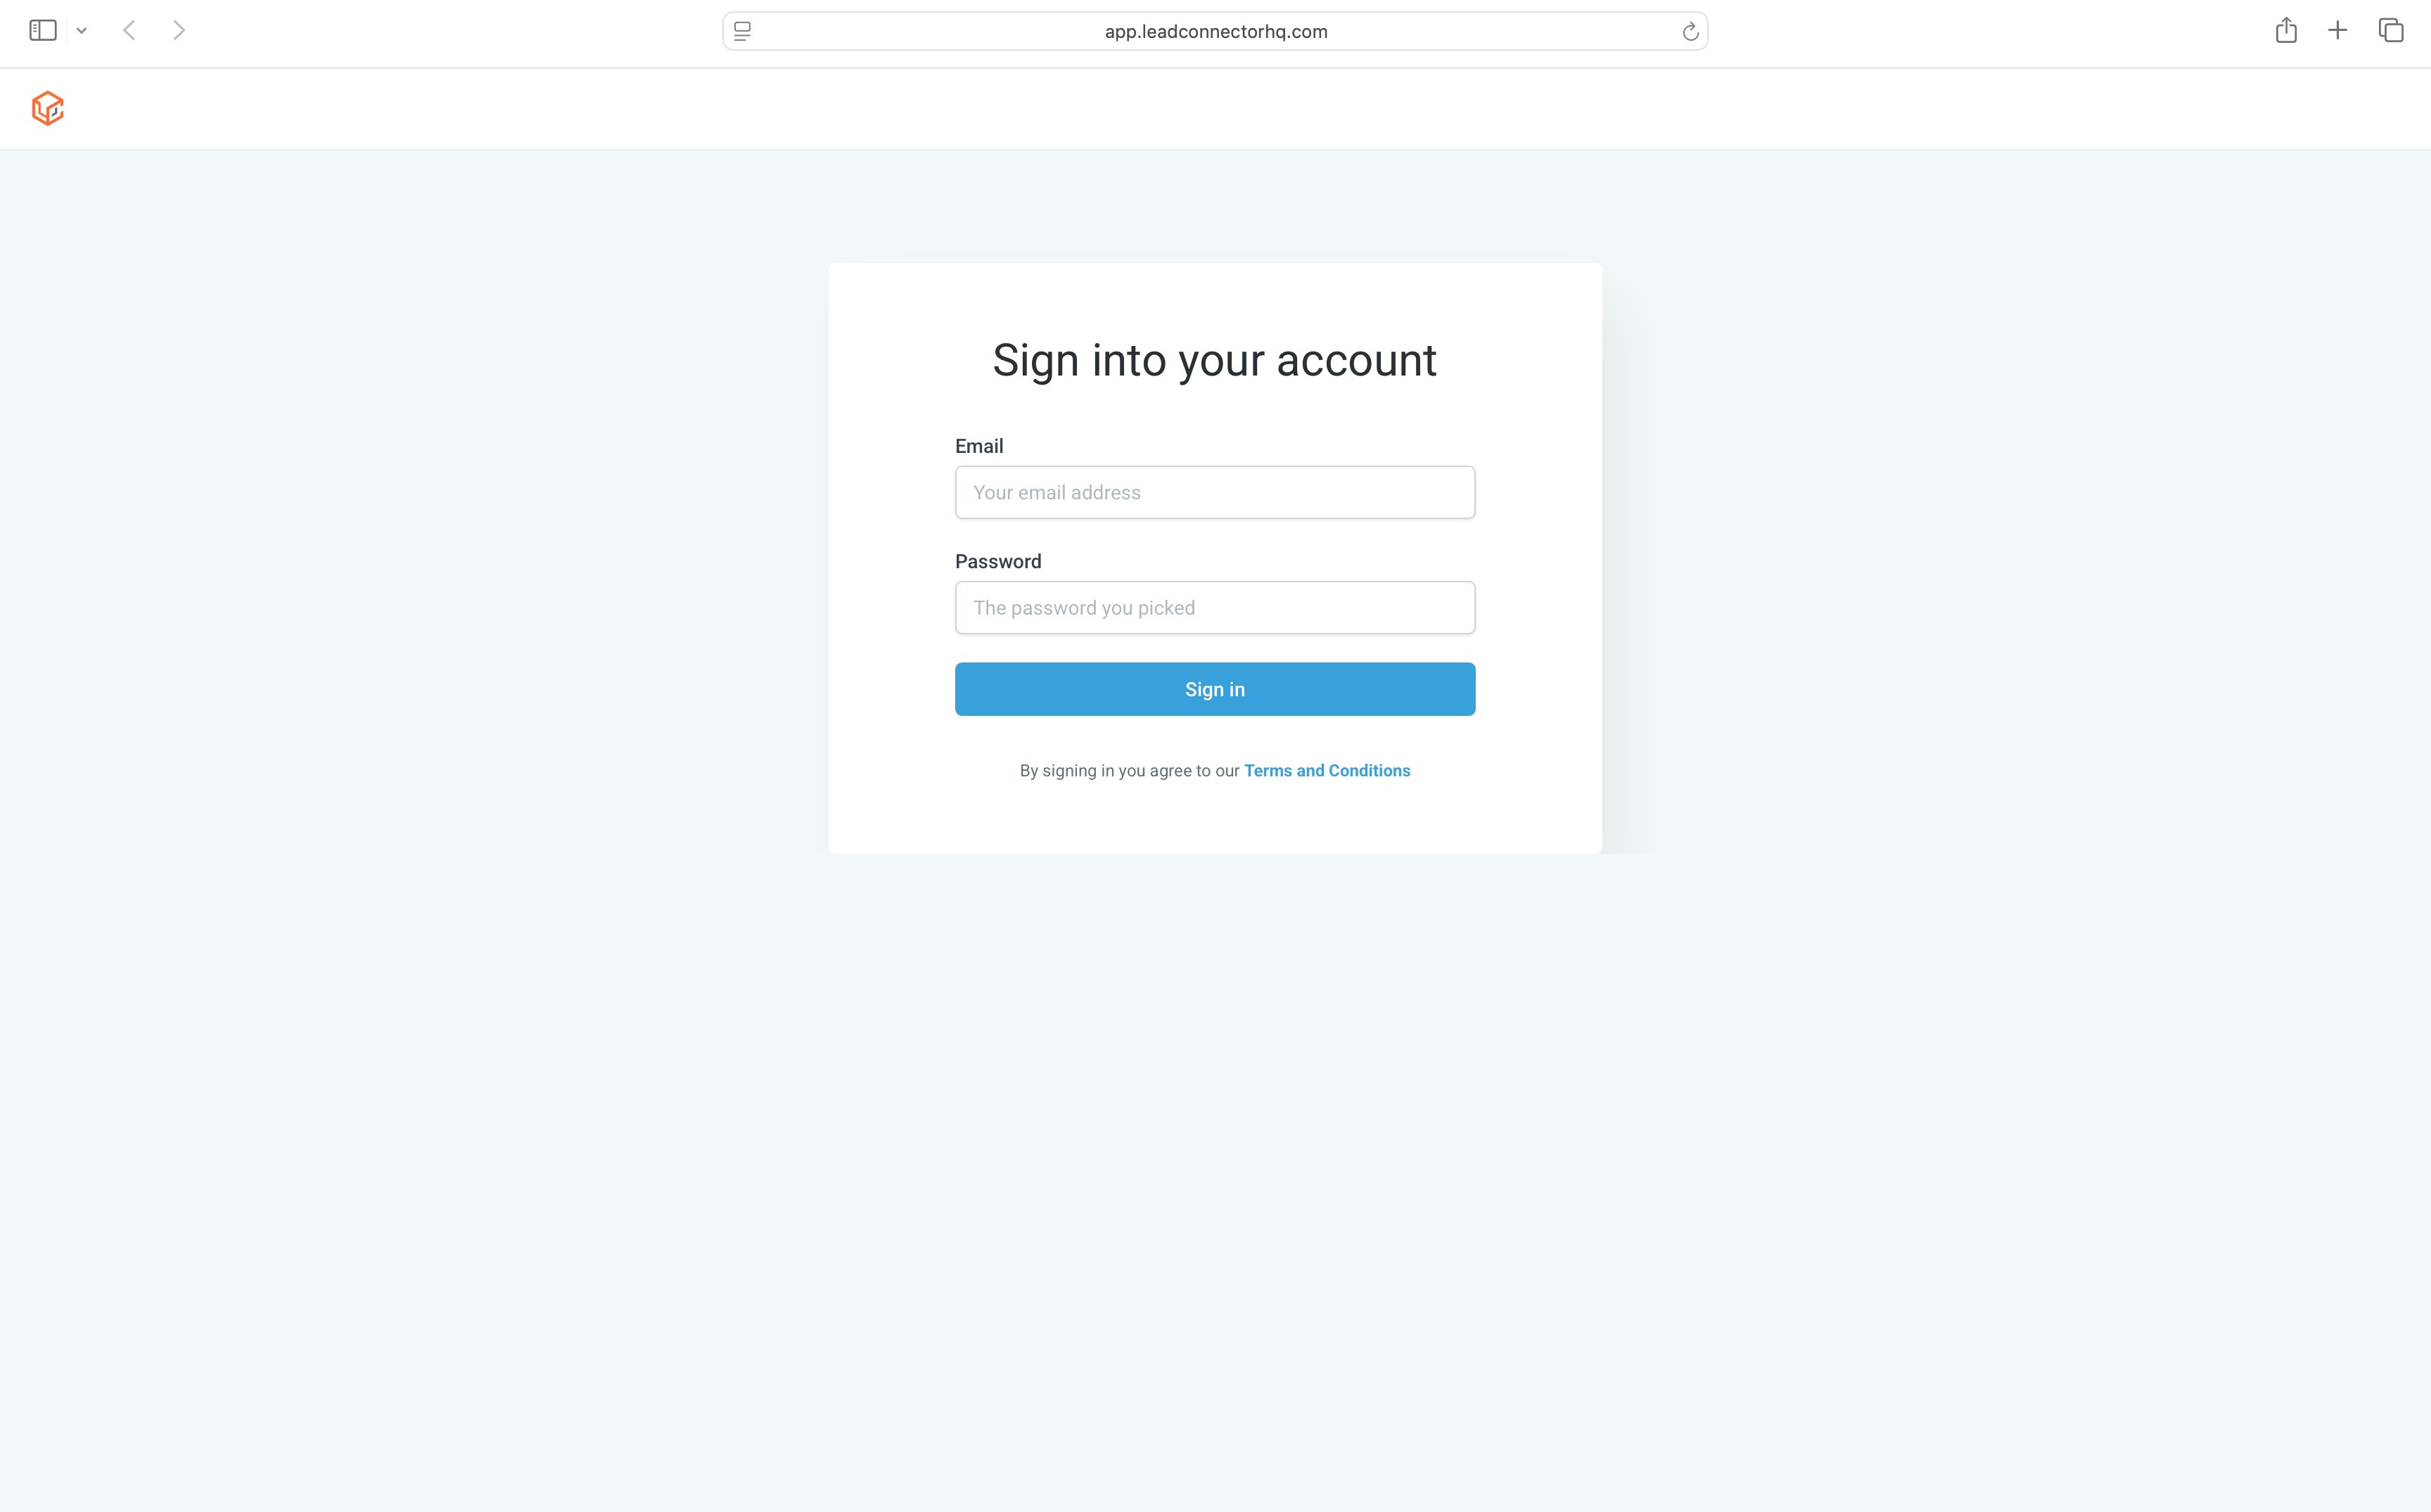
Task: Click the "By signing in you agree" text
Action: (1129, 771)
